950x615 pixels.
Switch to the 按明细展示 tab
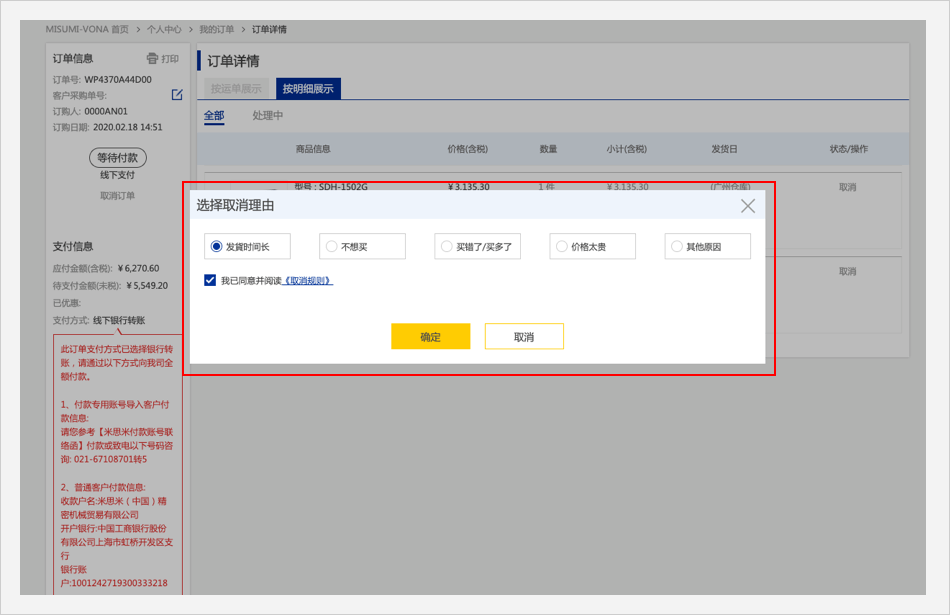(x=308, y=89)
